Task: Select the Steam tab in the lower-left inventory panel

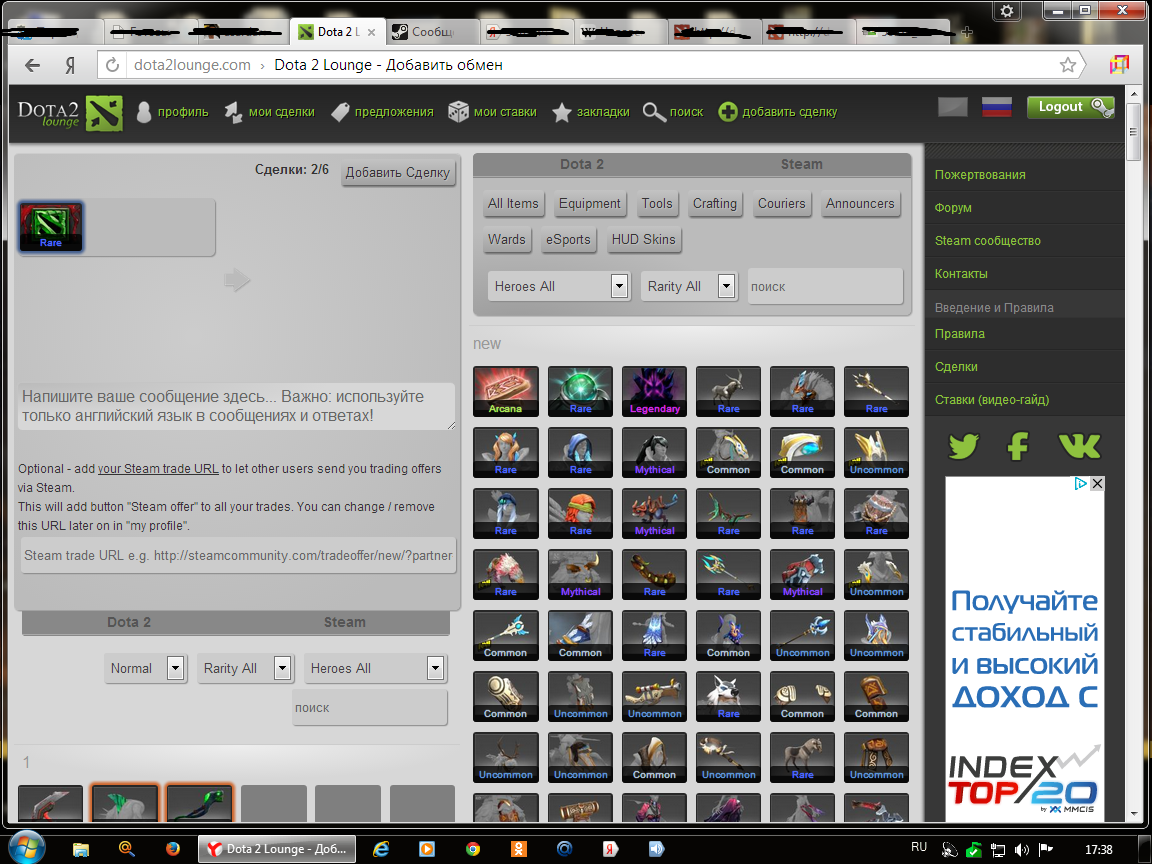Action: [345, 622]
